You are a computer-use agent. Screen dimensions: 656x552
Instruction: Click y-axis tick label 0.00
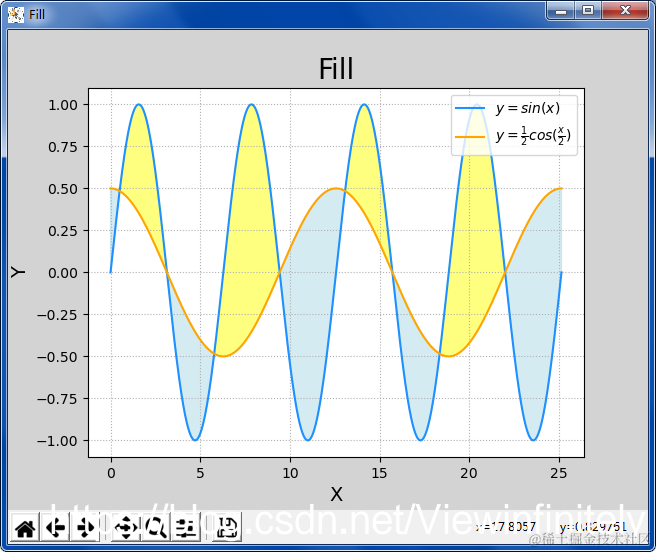(x=63, y=273)
